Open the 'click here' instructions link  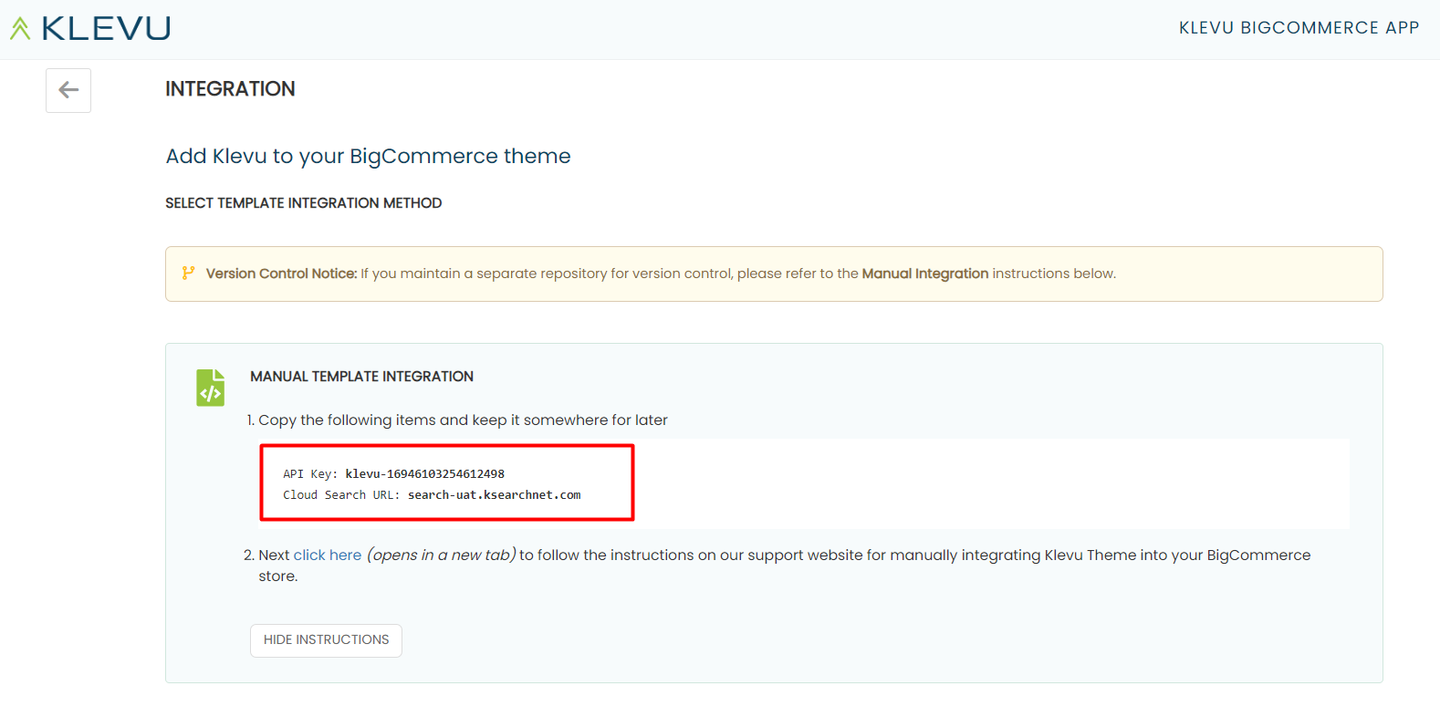[x=327, y=555]
